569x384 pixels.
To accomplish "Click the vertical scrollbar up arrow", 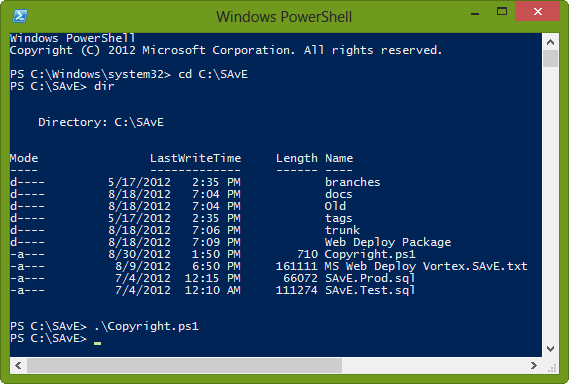I will click(550, 42).
